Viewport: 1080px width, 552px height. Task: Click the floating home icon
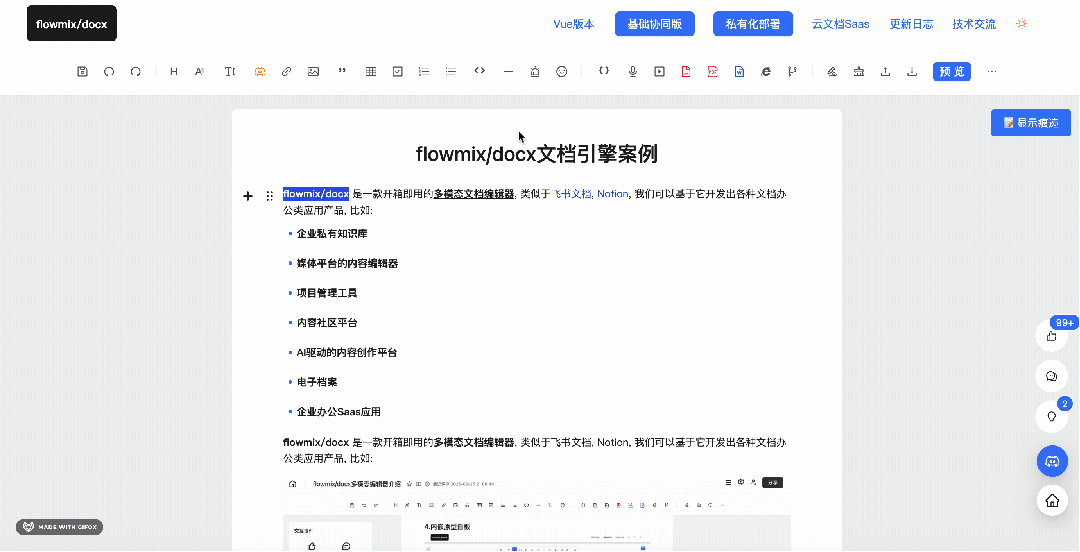pos(1052,501)
